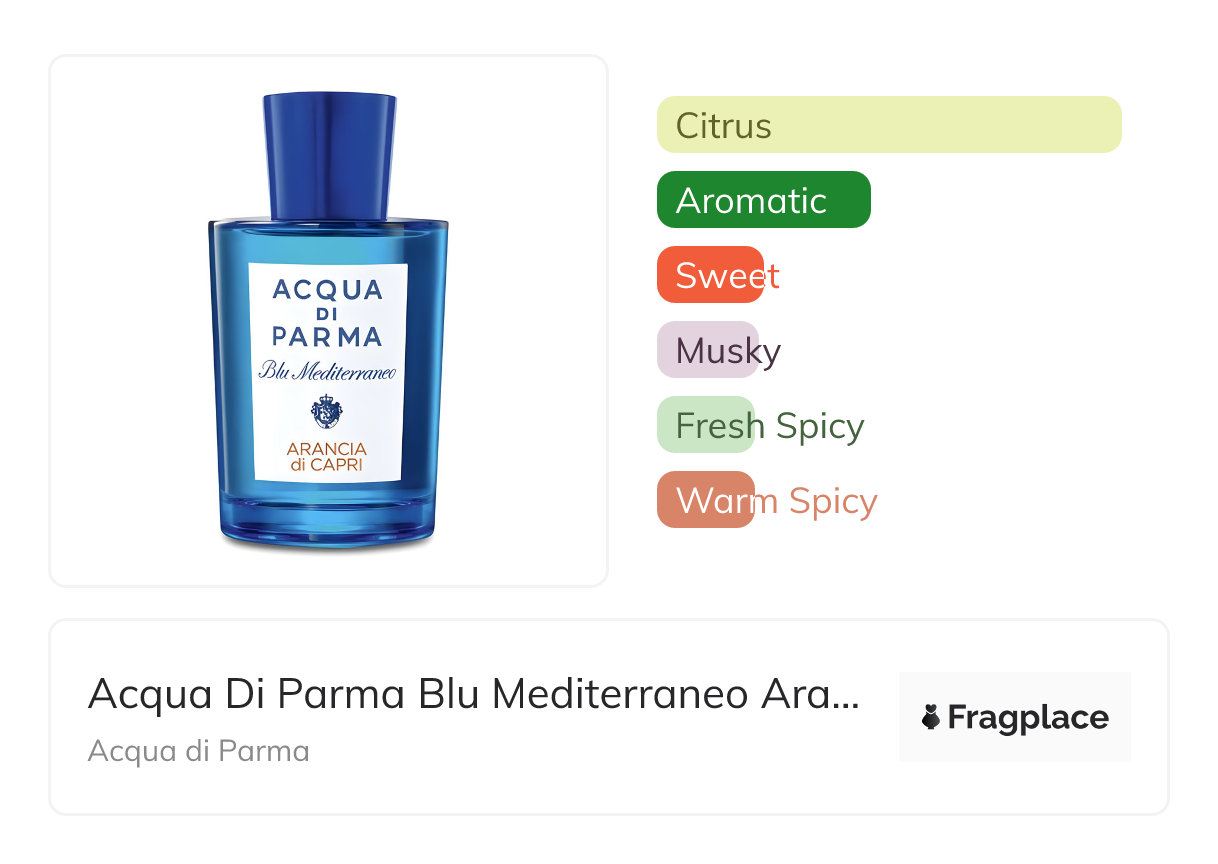Click the Fragplace logo icon
Screen dimensions: 1218x864
point(931,717)
